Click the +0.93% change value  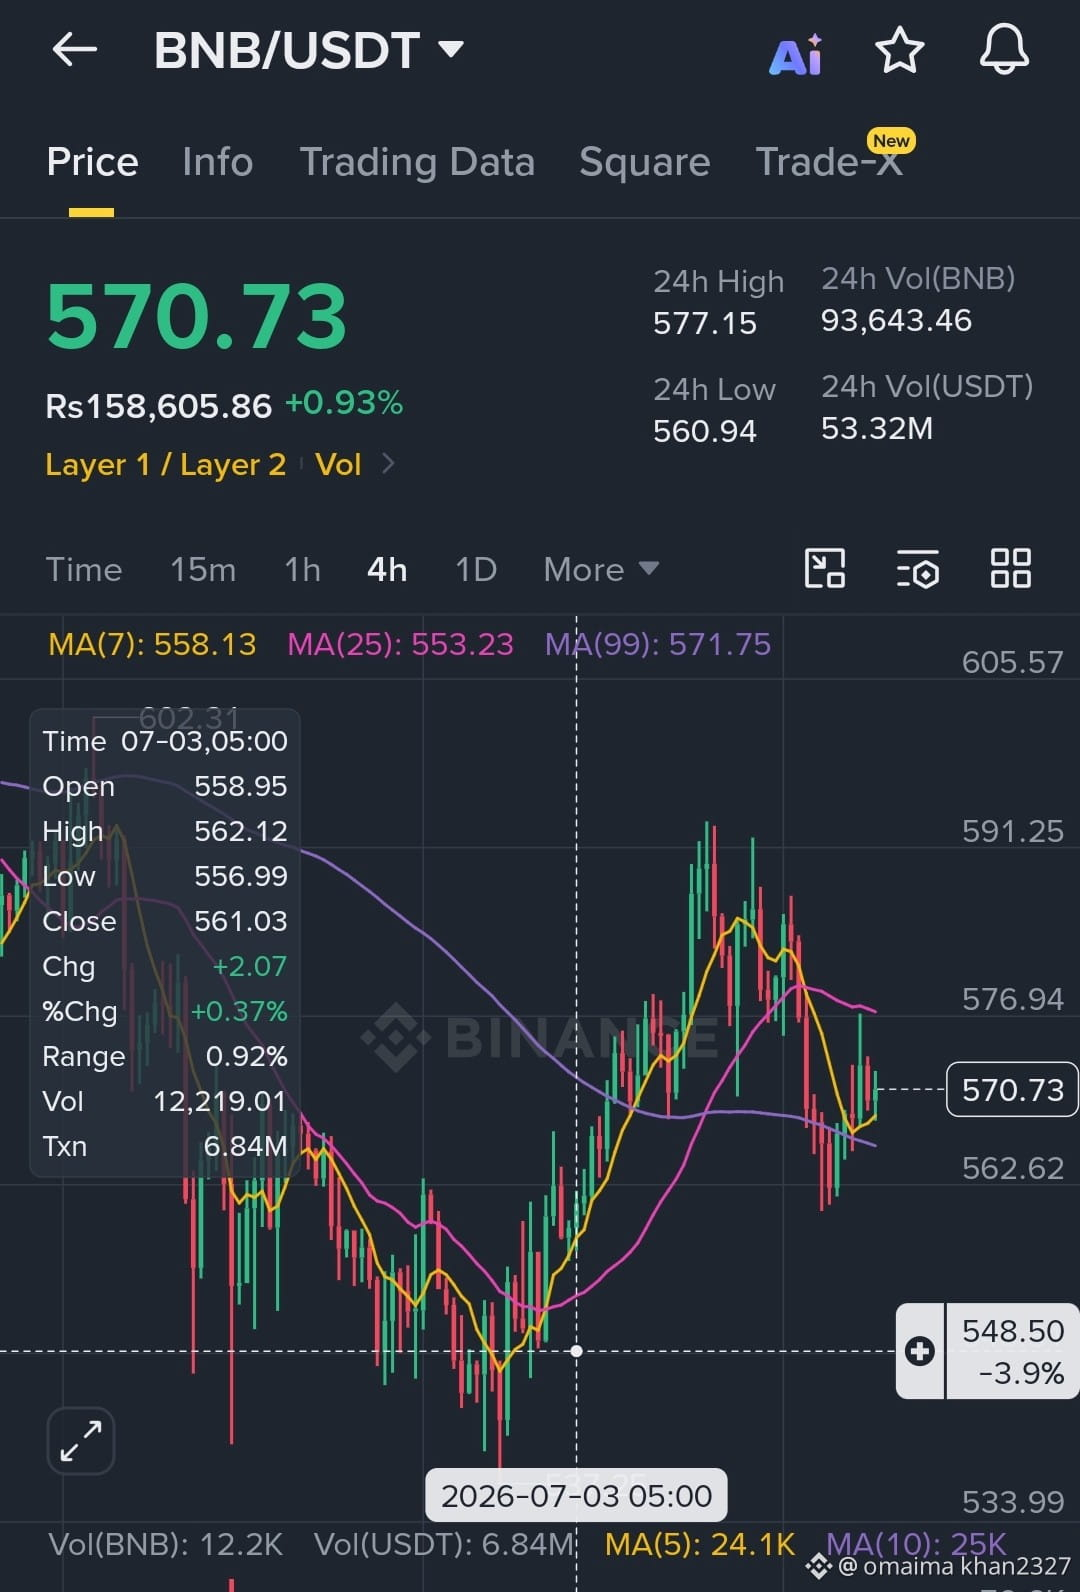pyautogui.click(x=344, y=403)
